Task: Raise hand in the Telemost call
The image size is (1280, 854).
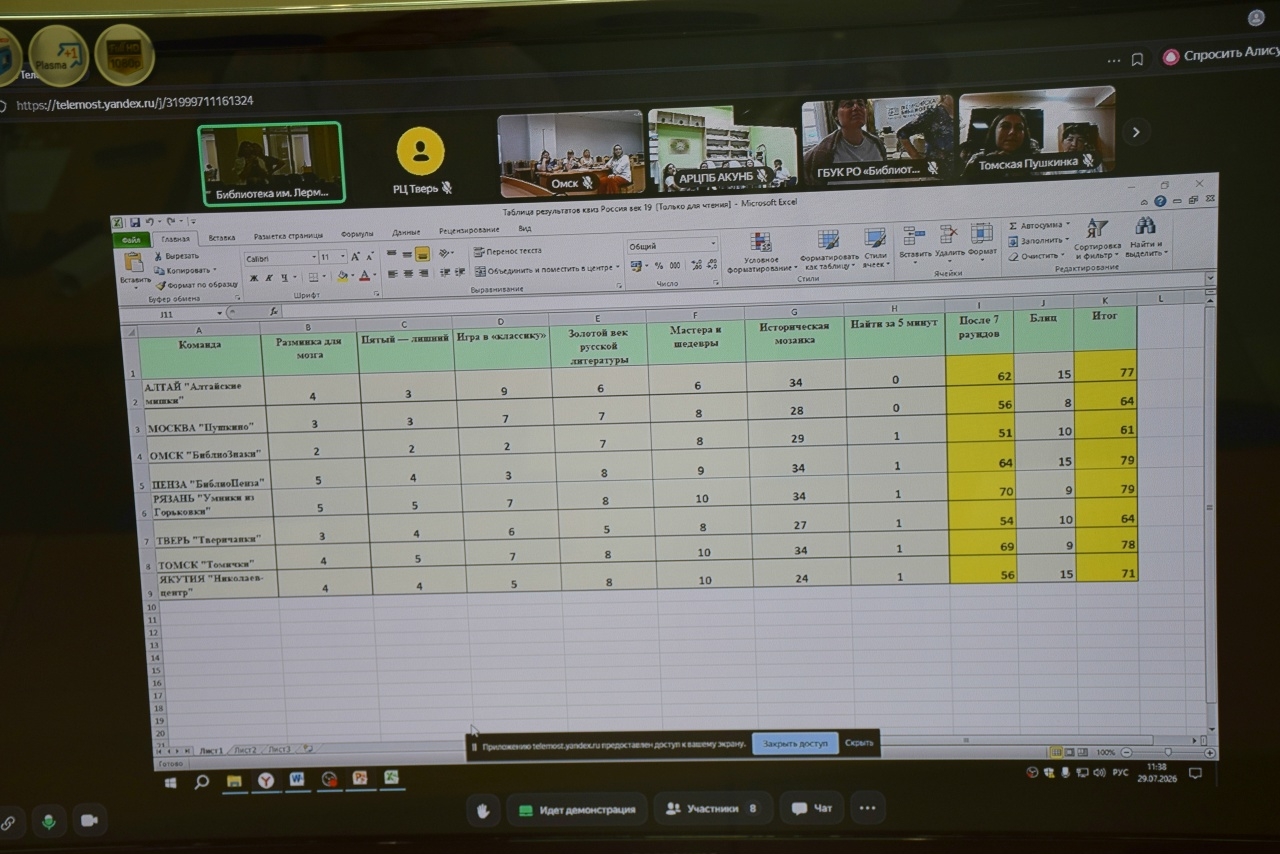Action: coord(482,810)
